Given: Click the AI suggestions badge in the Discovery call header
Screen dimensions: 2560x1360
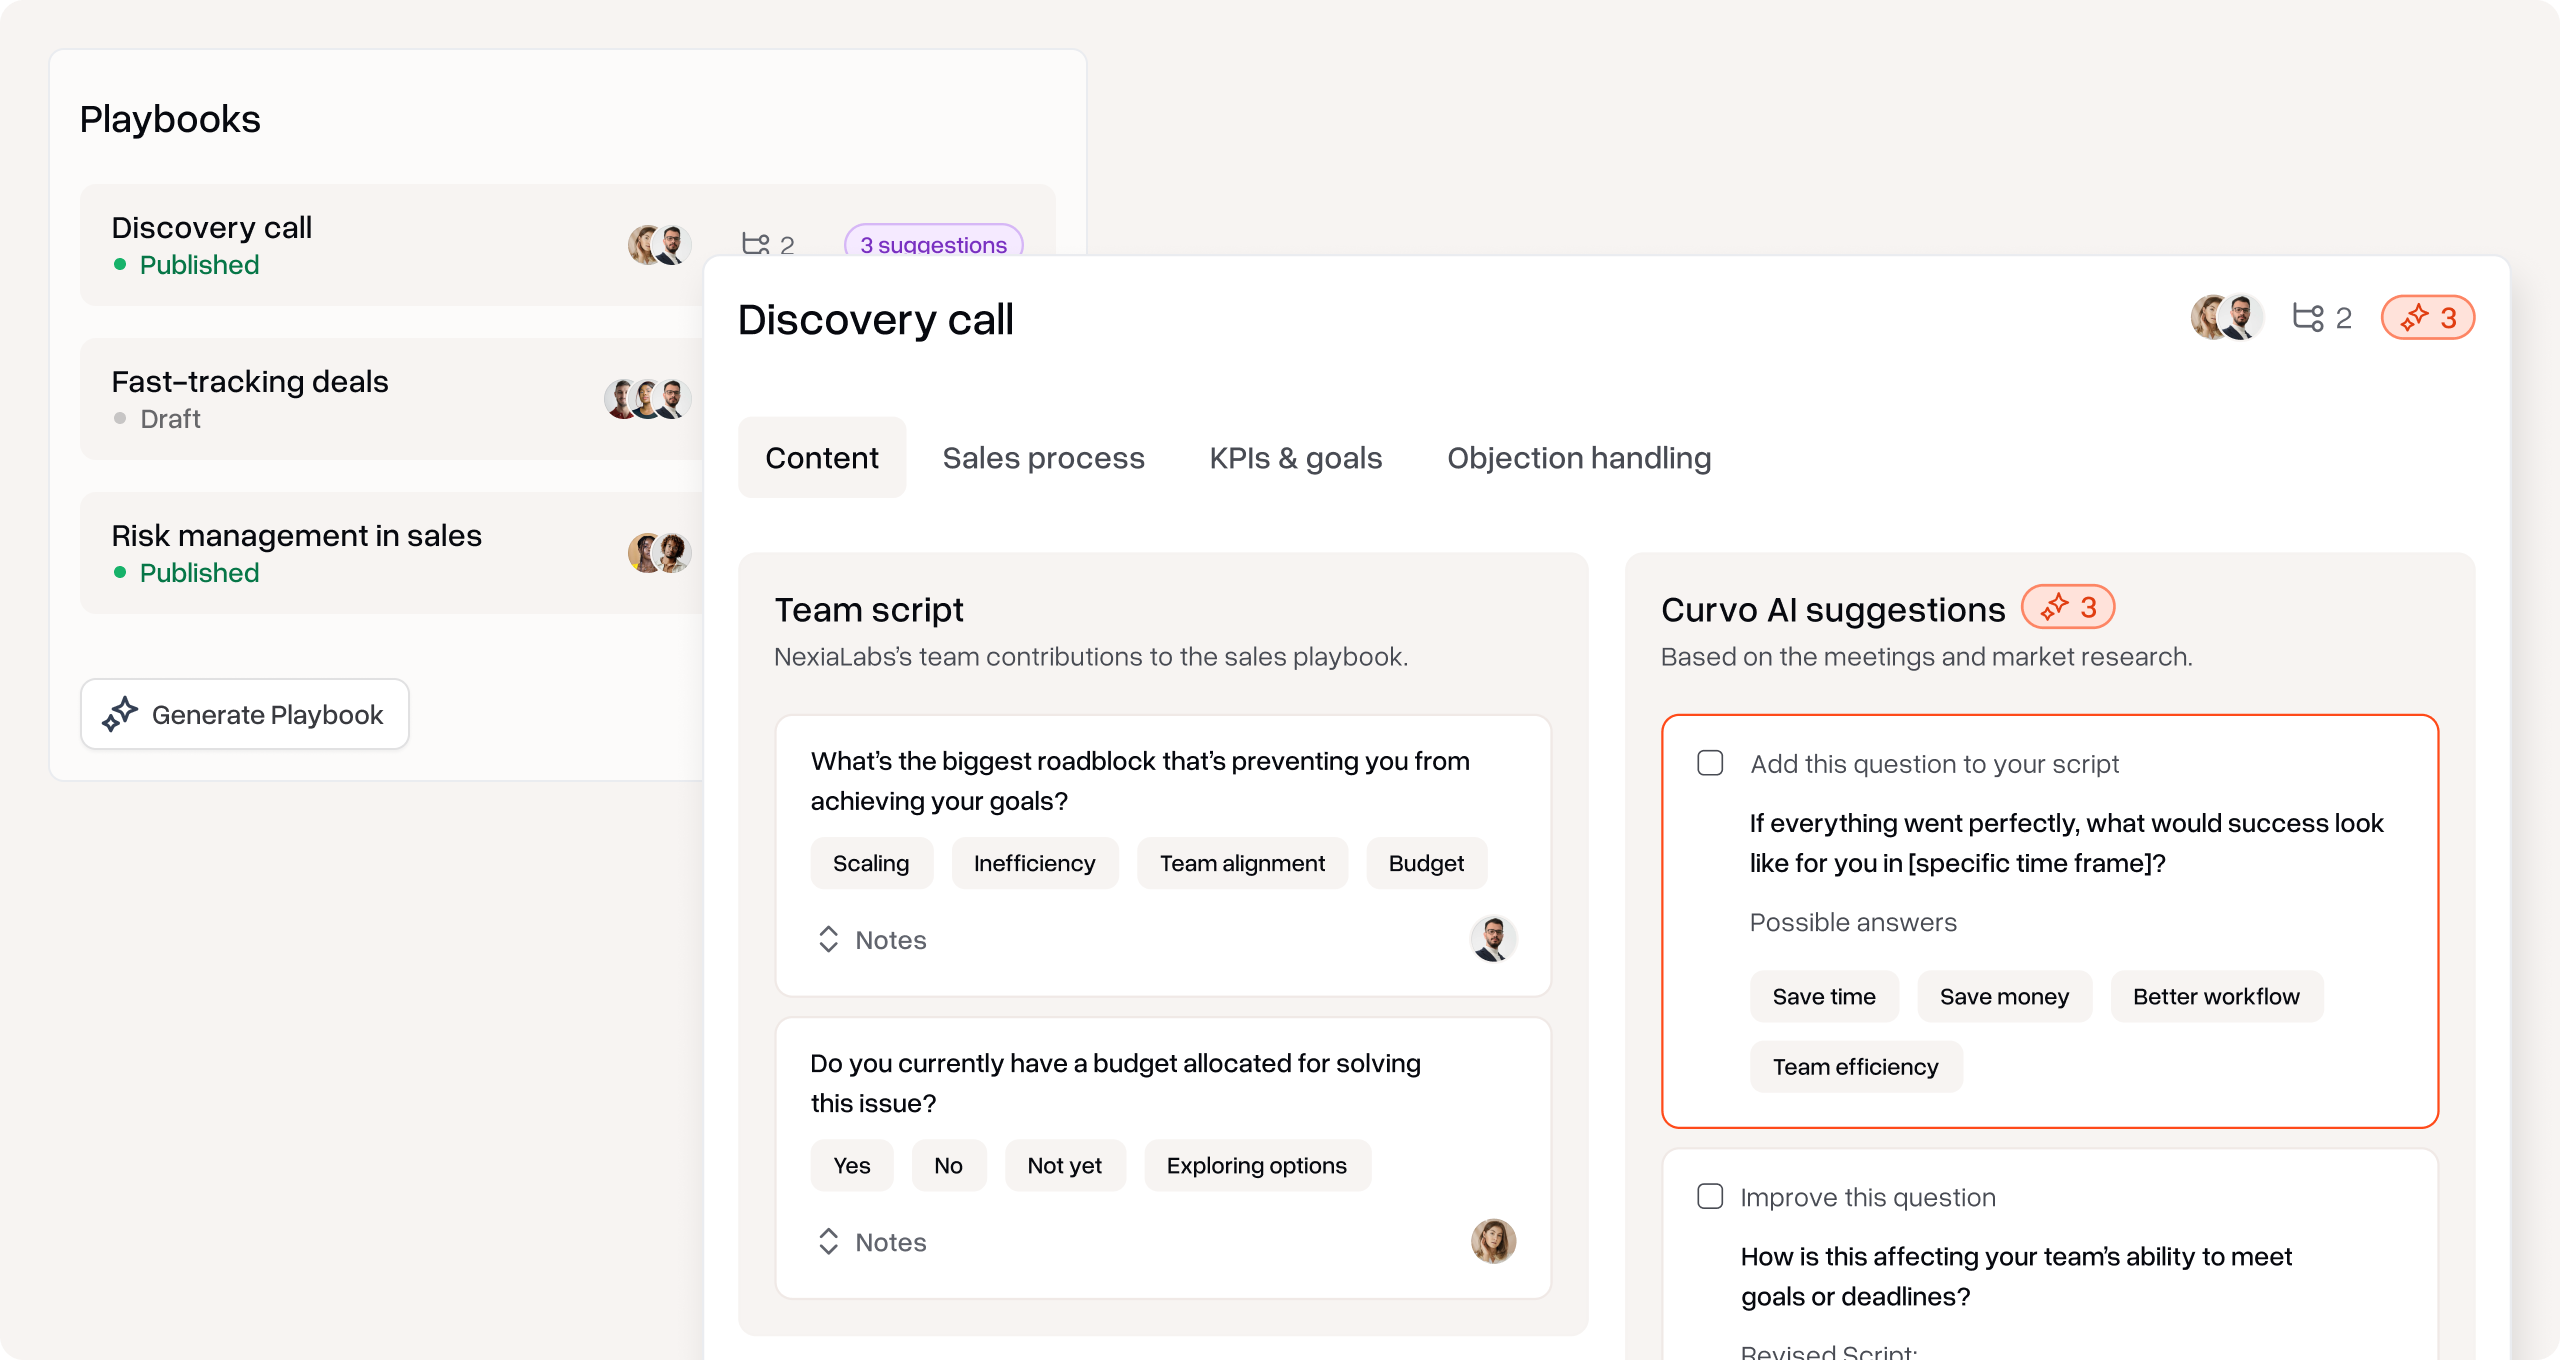Looking at the screenshot, I should click(2427, 318).
